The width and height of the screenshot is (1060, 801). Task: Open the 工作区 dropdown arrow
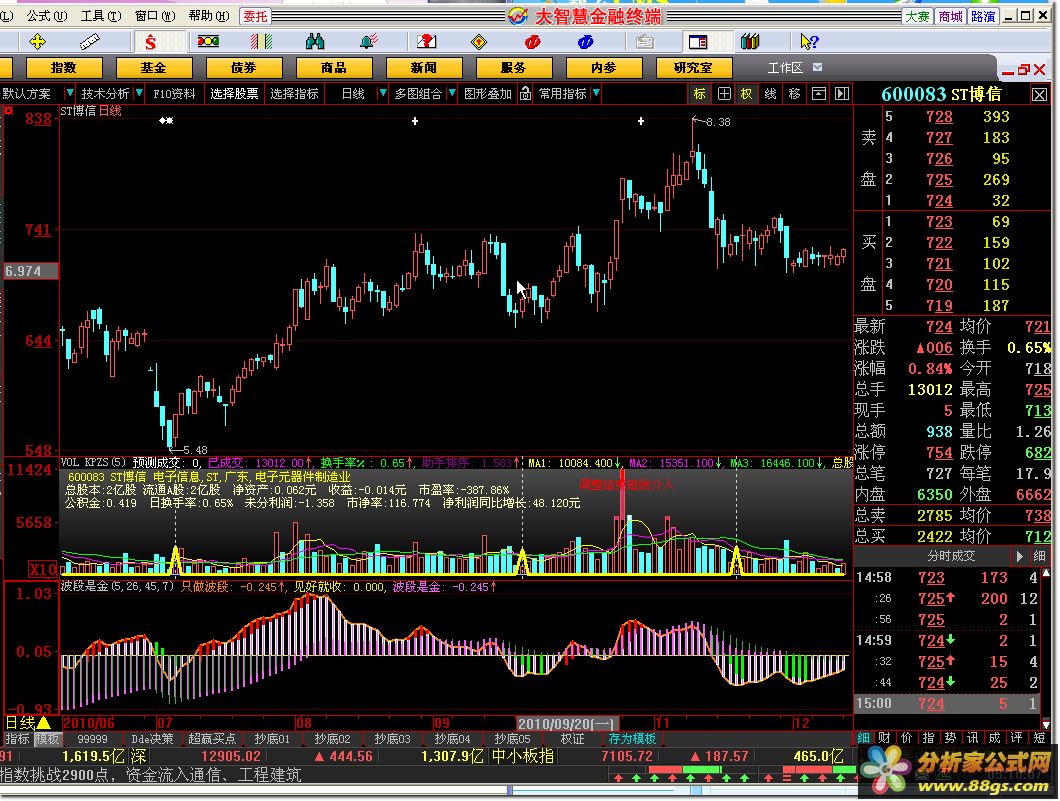click(x=817, y=68)
